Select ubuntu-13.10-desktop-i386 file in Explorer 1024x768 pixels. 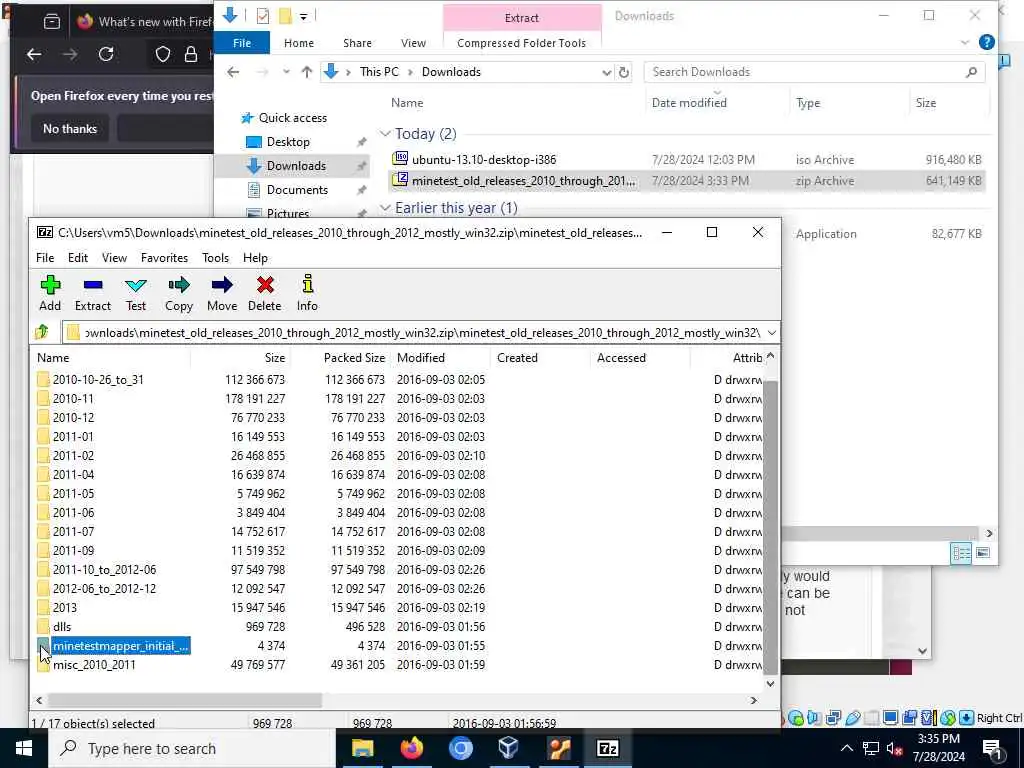[x=484, y=159]
